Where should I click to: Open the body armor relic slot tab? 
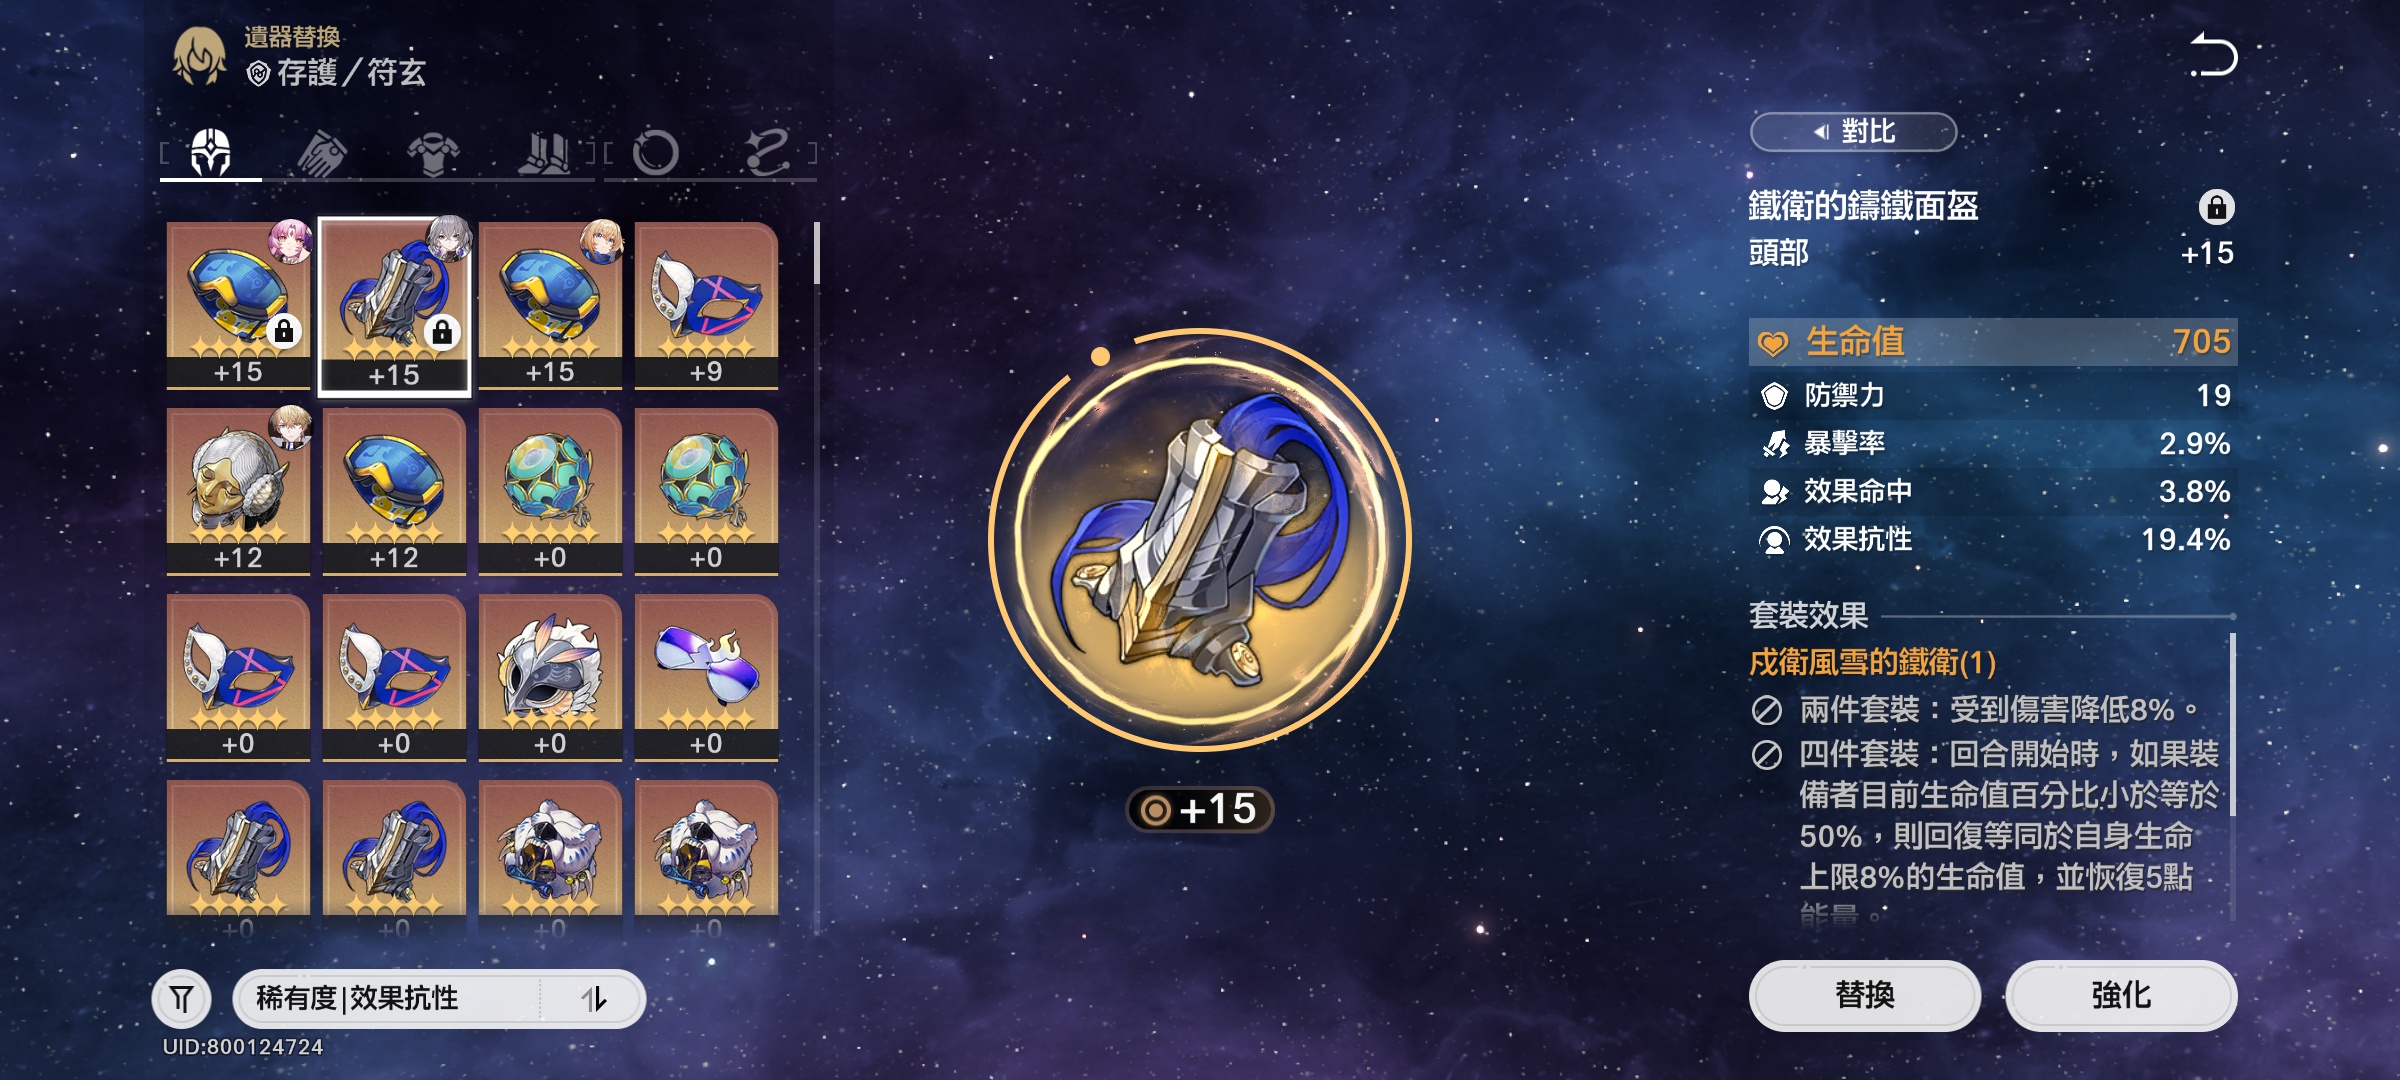coord(433,155)
